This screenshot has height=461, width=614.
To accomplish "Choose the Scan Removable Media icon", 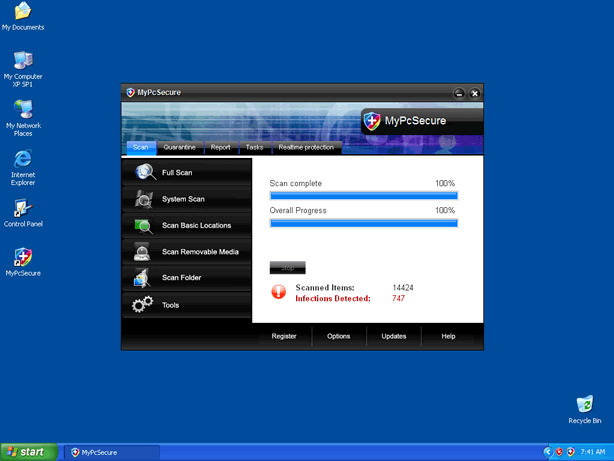I will pos(143,252).
